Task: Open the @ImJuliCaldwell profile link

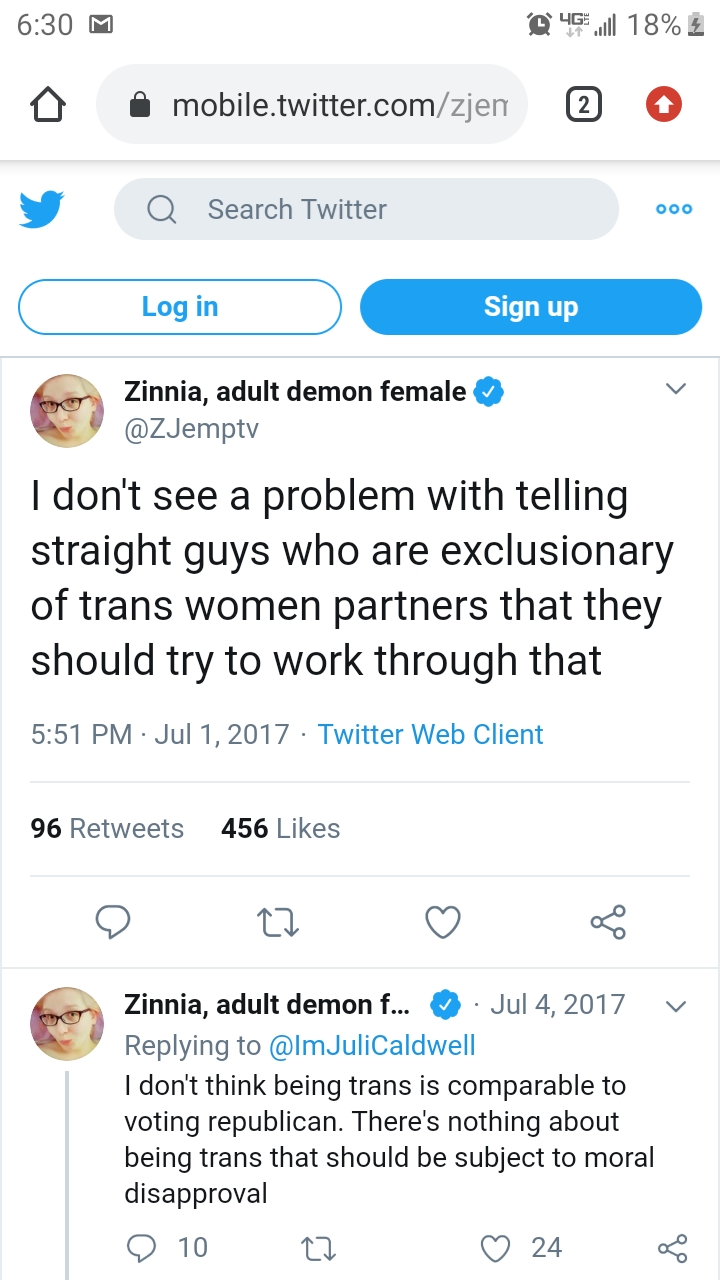Action: 372,1045
